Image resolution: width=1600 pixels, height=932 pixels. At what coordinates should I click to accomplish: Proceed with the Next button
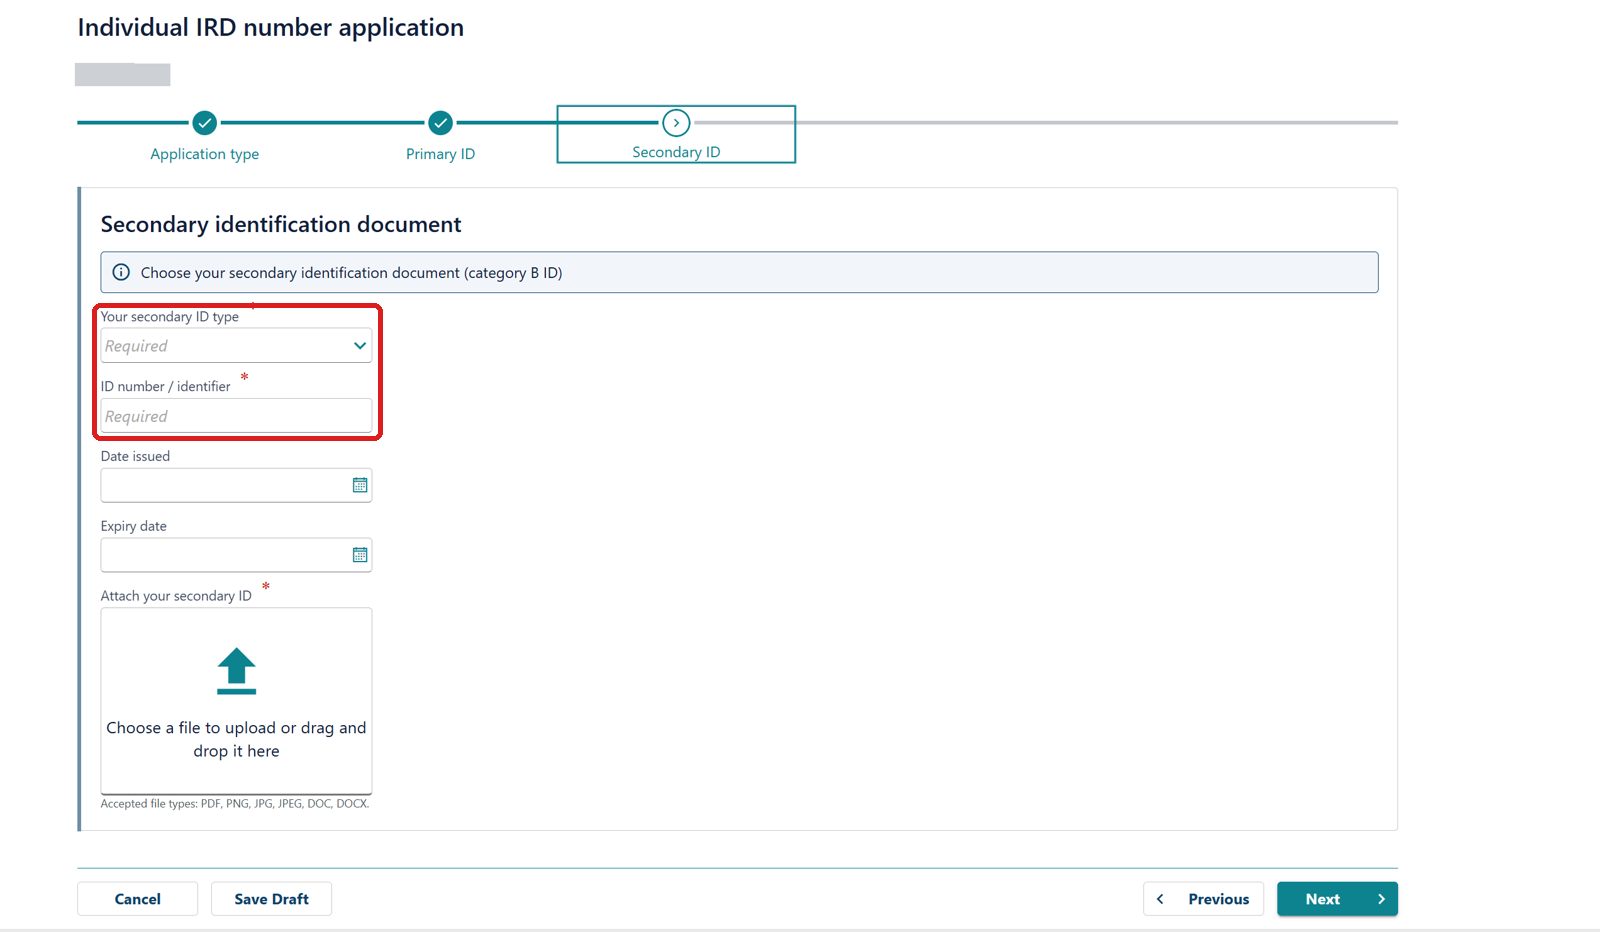click(1337, 899)
